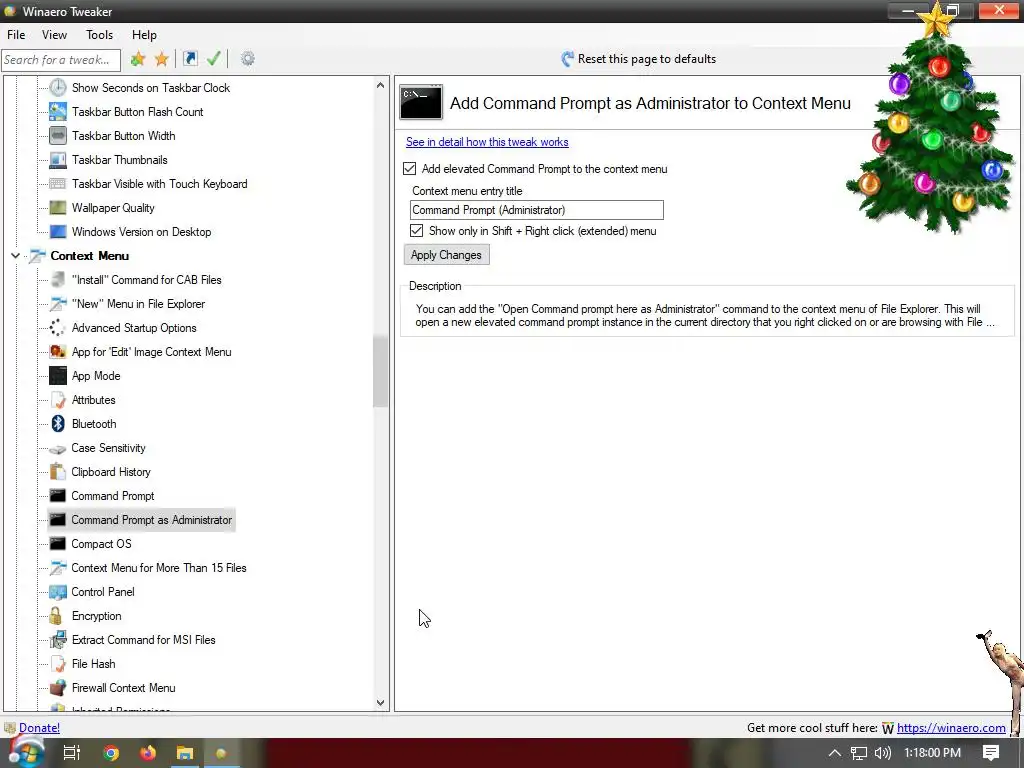Click Show Seconds on Taskbar Clock icon
1024x768 pixels.
[x=58, y=88]
